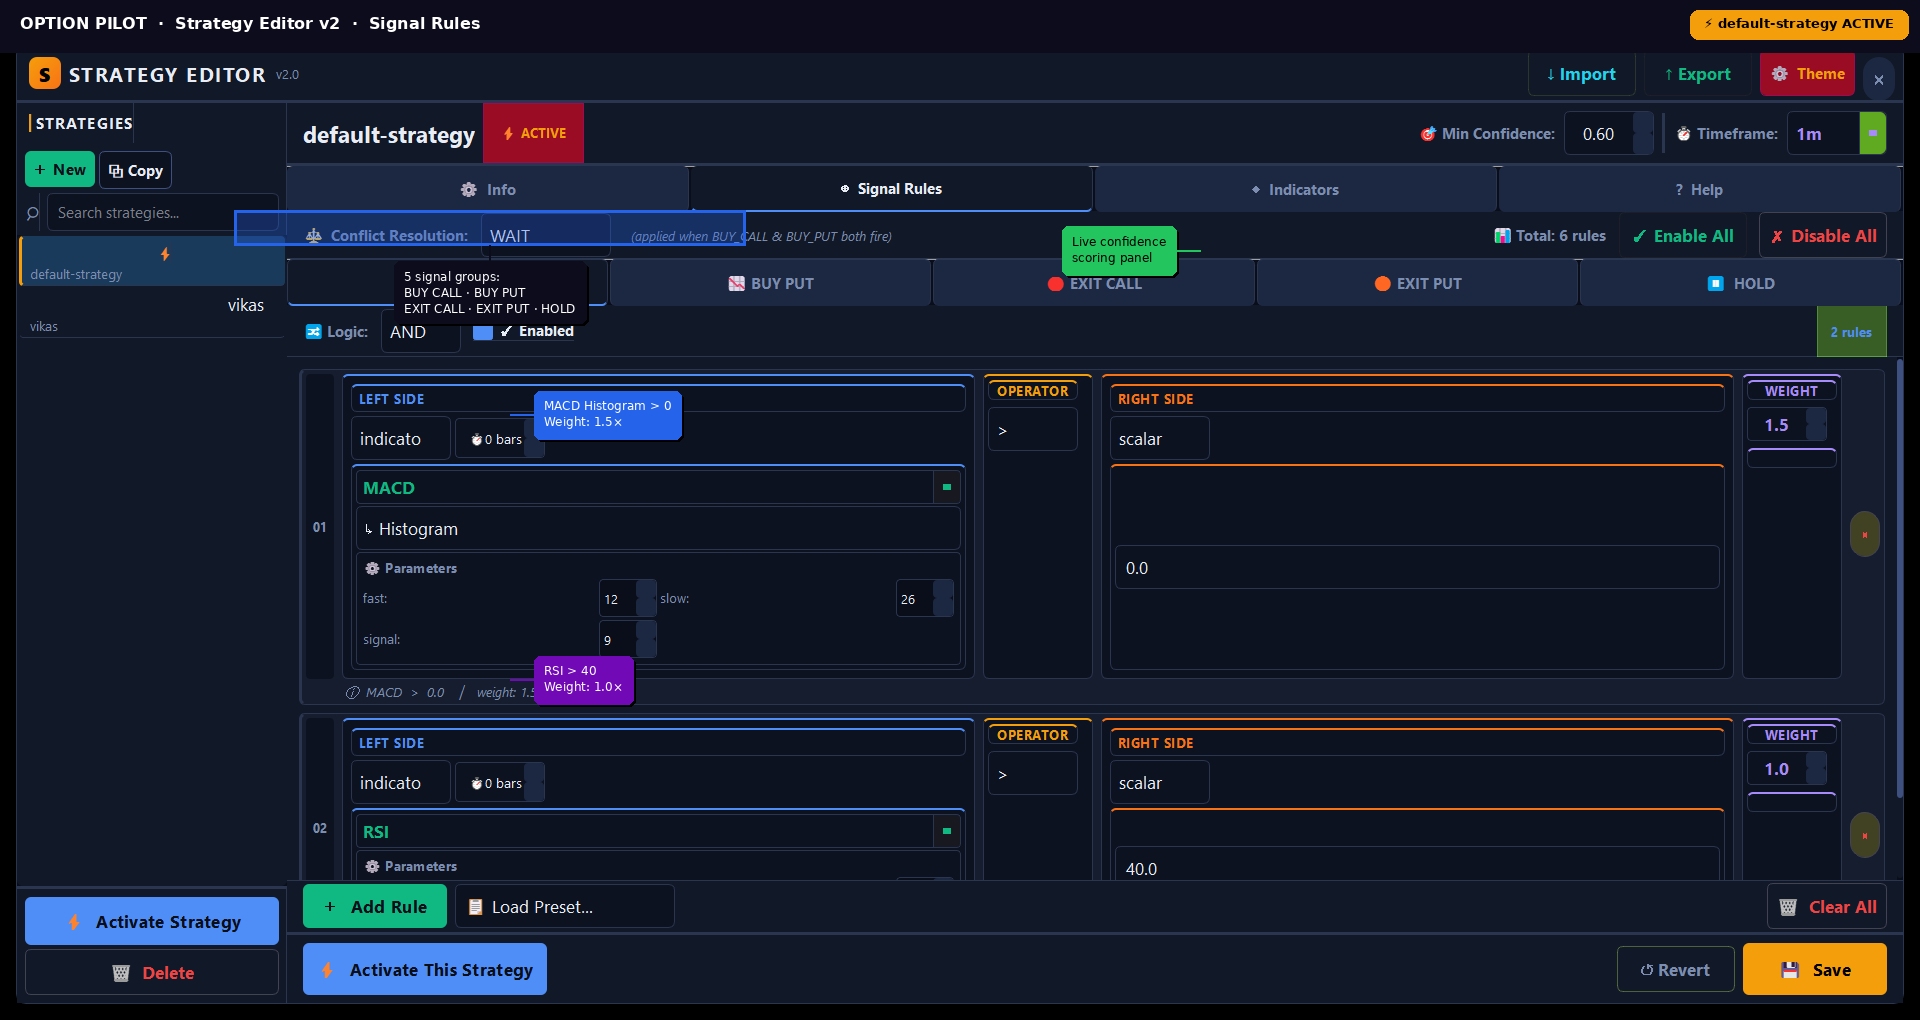Open the Conflict Resolution WAIT dropdown
This screenshot has height=1020, width=1920.
click(545, 236)
